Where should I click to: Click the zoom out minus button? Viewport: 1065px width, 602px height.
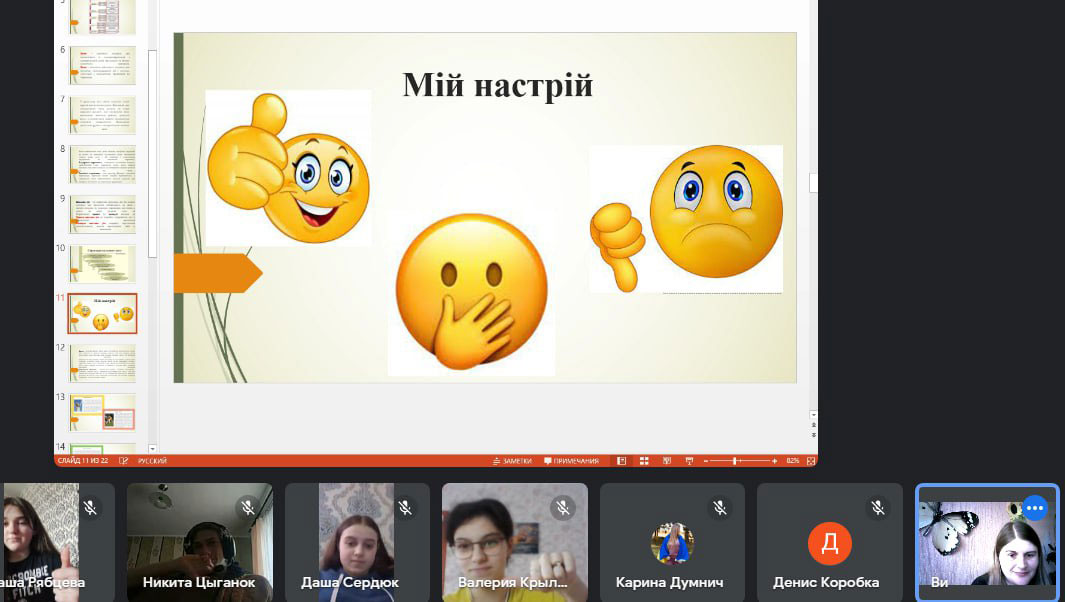[706, 461]
